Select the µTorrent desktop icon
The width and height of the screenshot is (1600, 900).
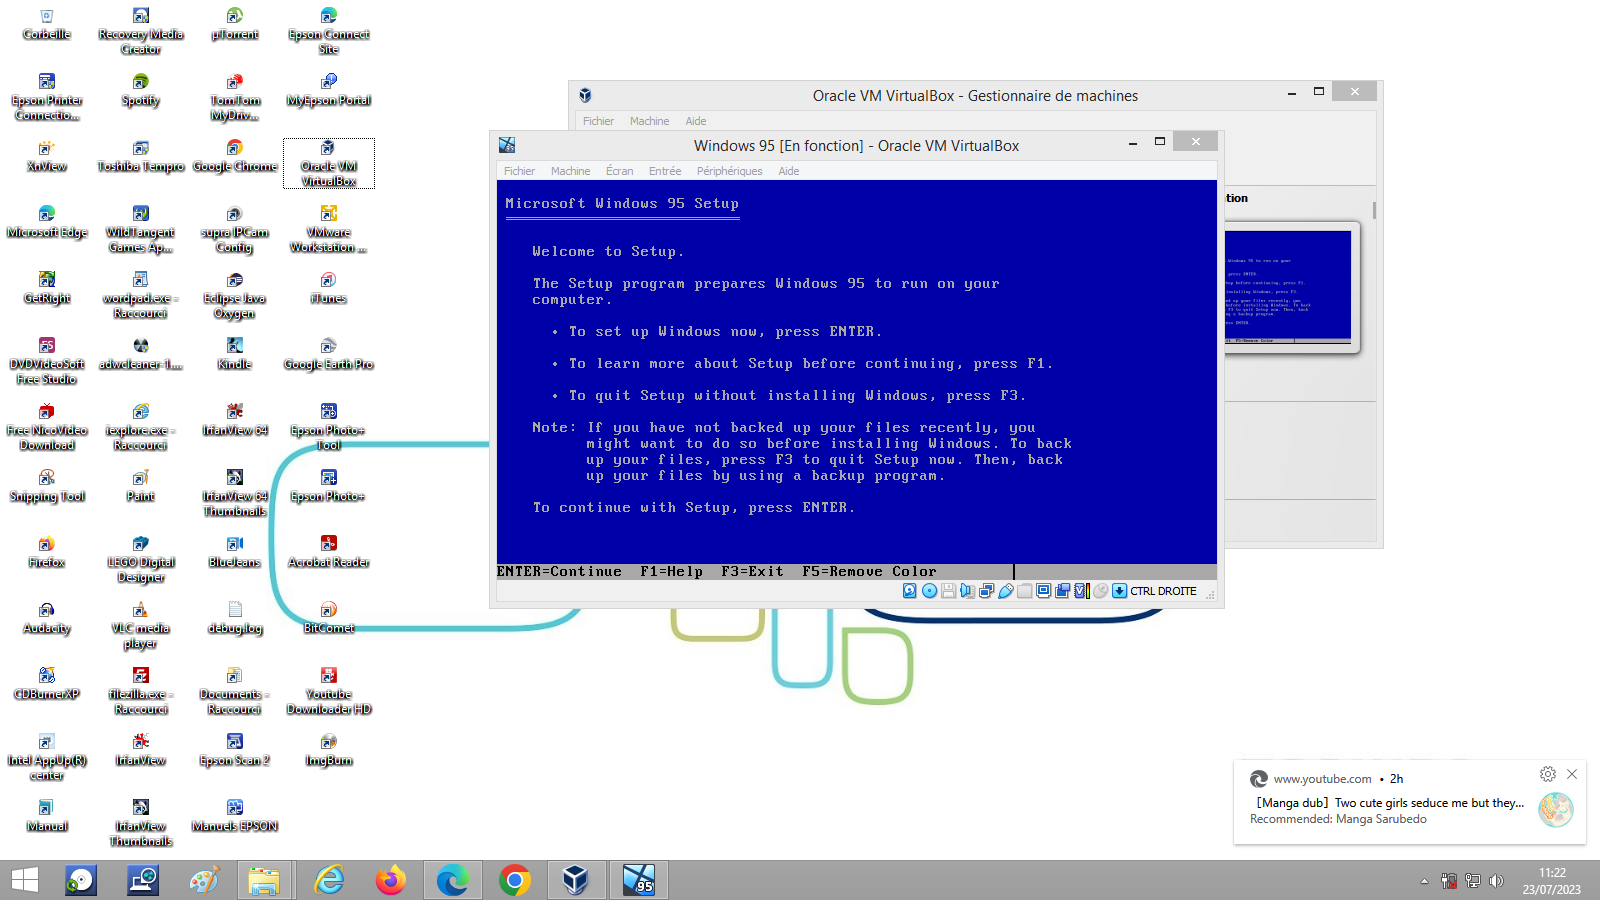click(x=235, y=25)
